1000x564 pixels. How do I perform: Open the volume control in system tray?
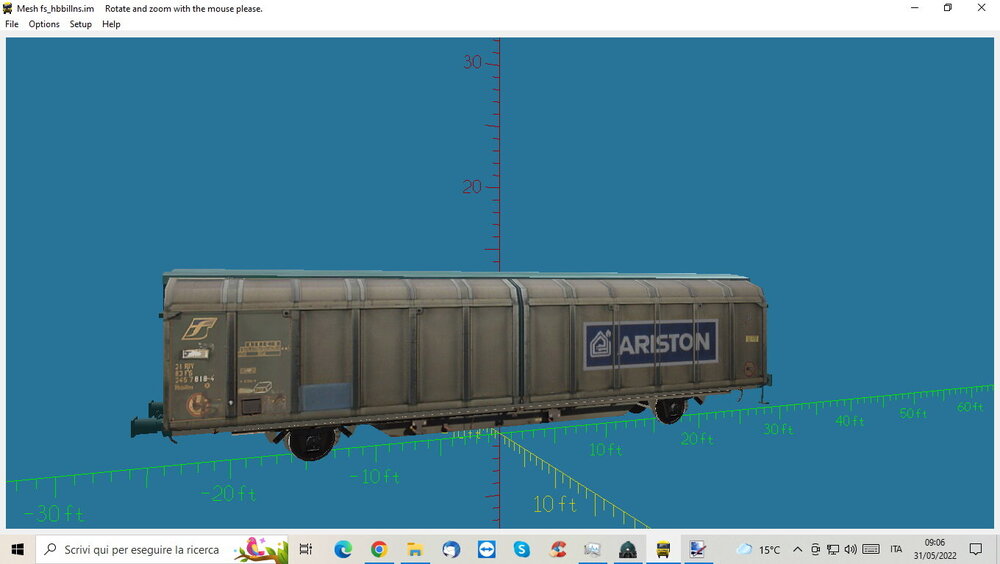pyautogui.click(x=850, y=549)
